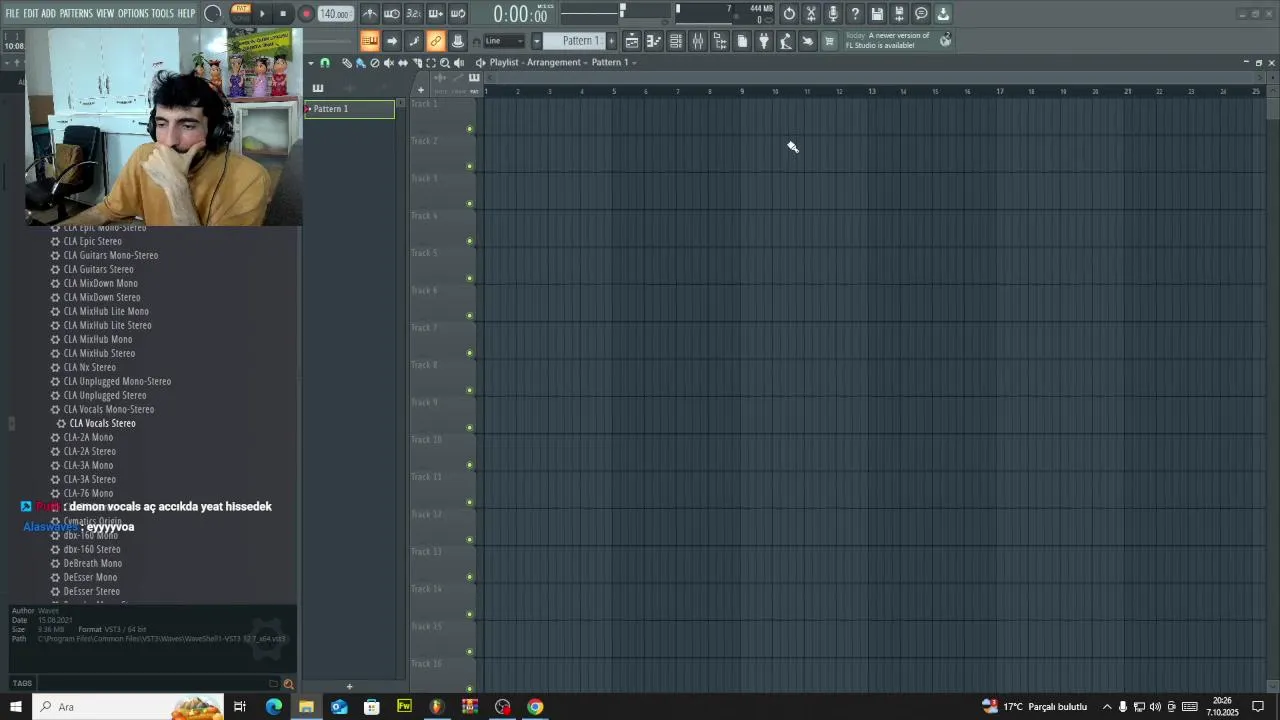1280x720 pixels.
Task: Toggle the metronome button
Action: (370, 14)
